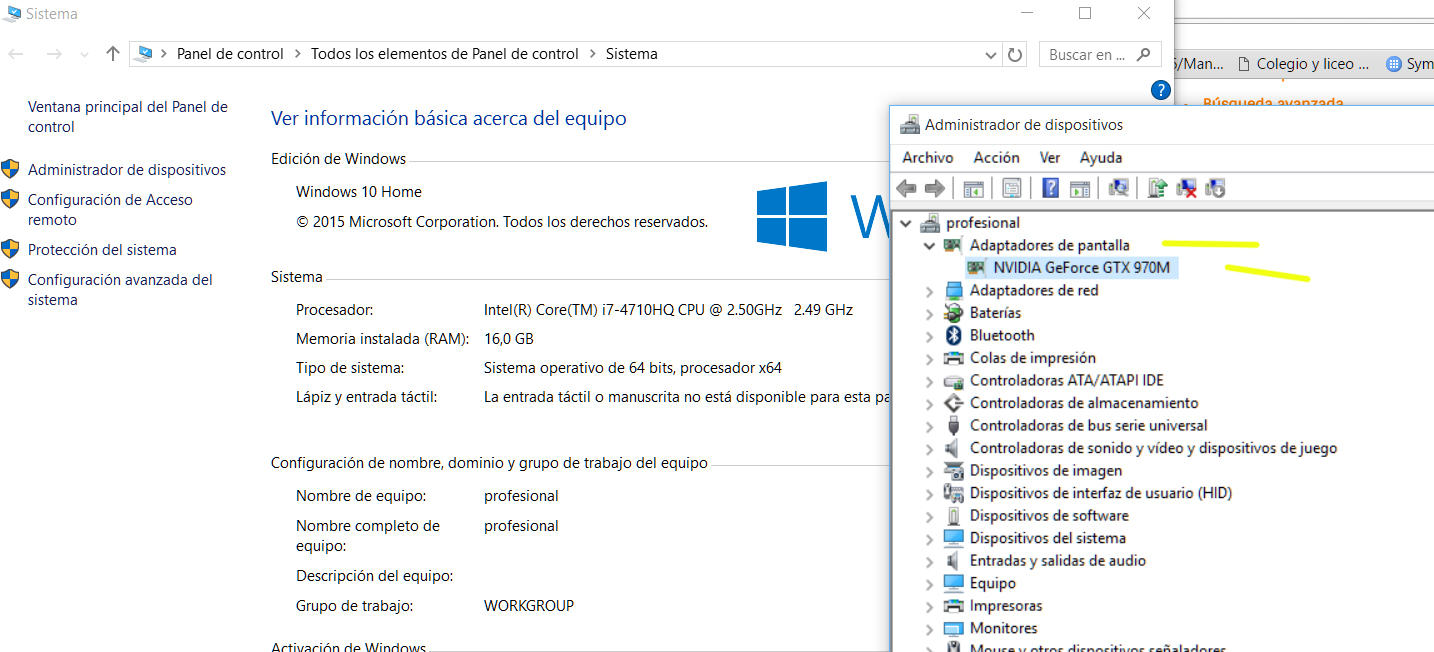1434x652 pixels.
Task: Expand Controladoras de almacenamiento node
Action: (930, 404)
